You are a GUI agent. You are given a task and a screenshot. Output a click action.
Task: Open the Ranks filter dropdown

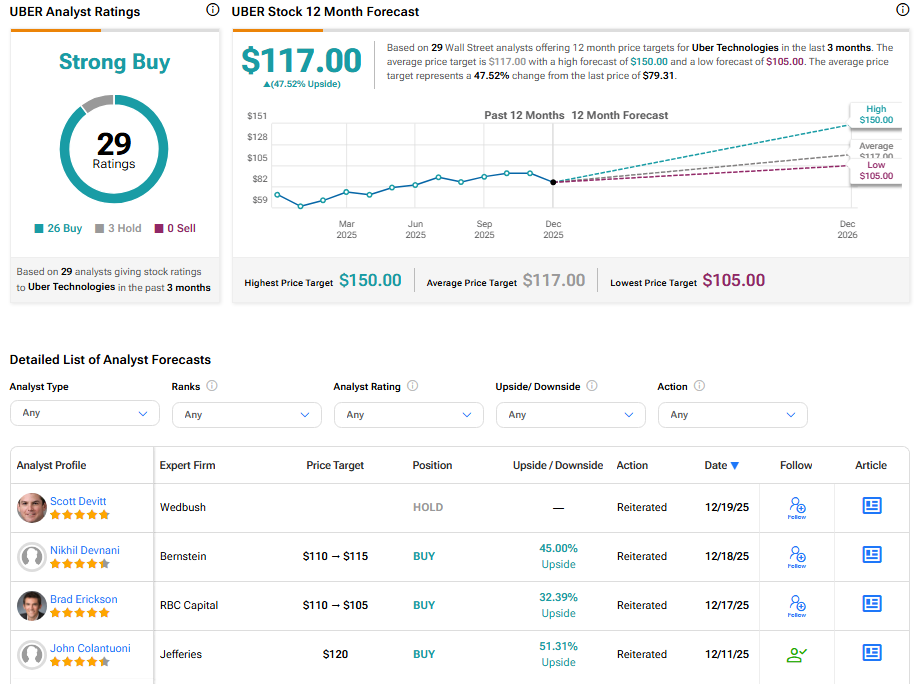click(246, 414)
